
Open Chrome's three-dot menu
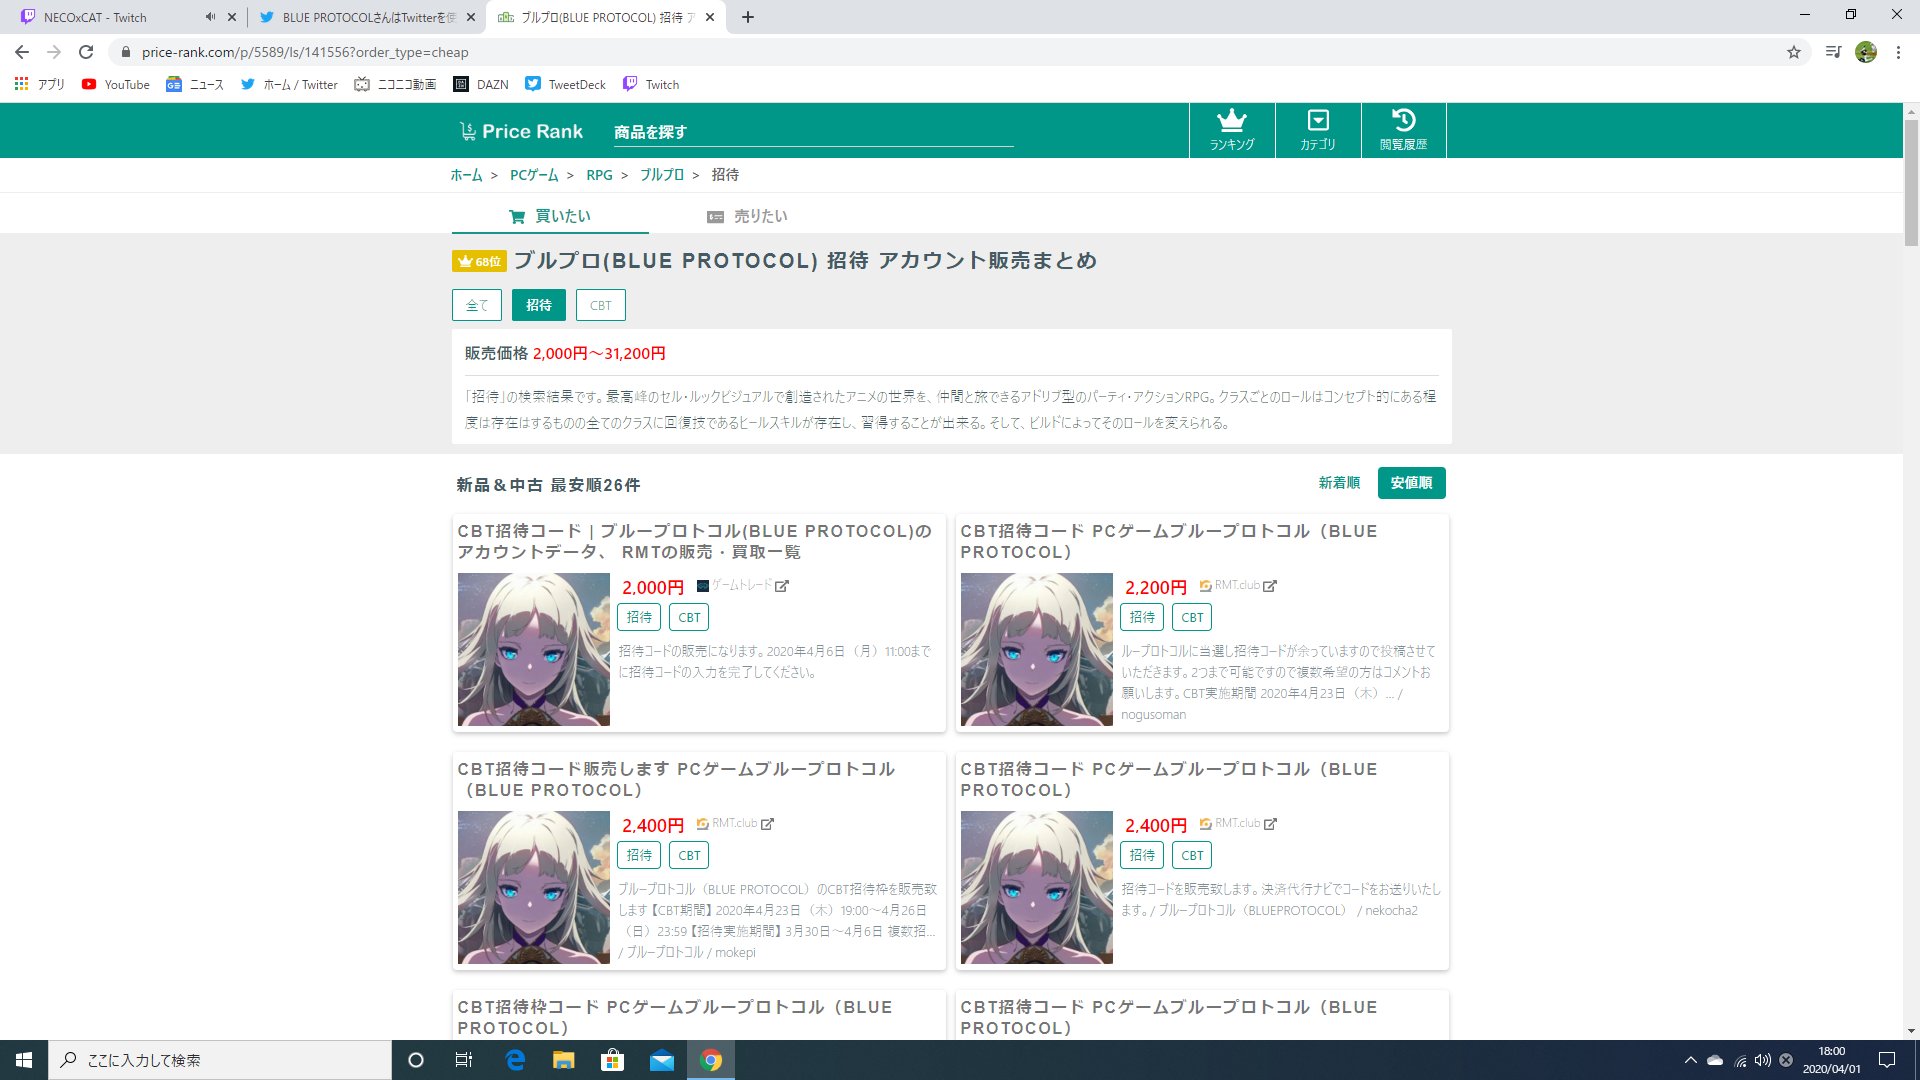(x=1898, y=52)
